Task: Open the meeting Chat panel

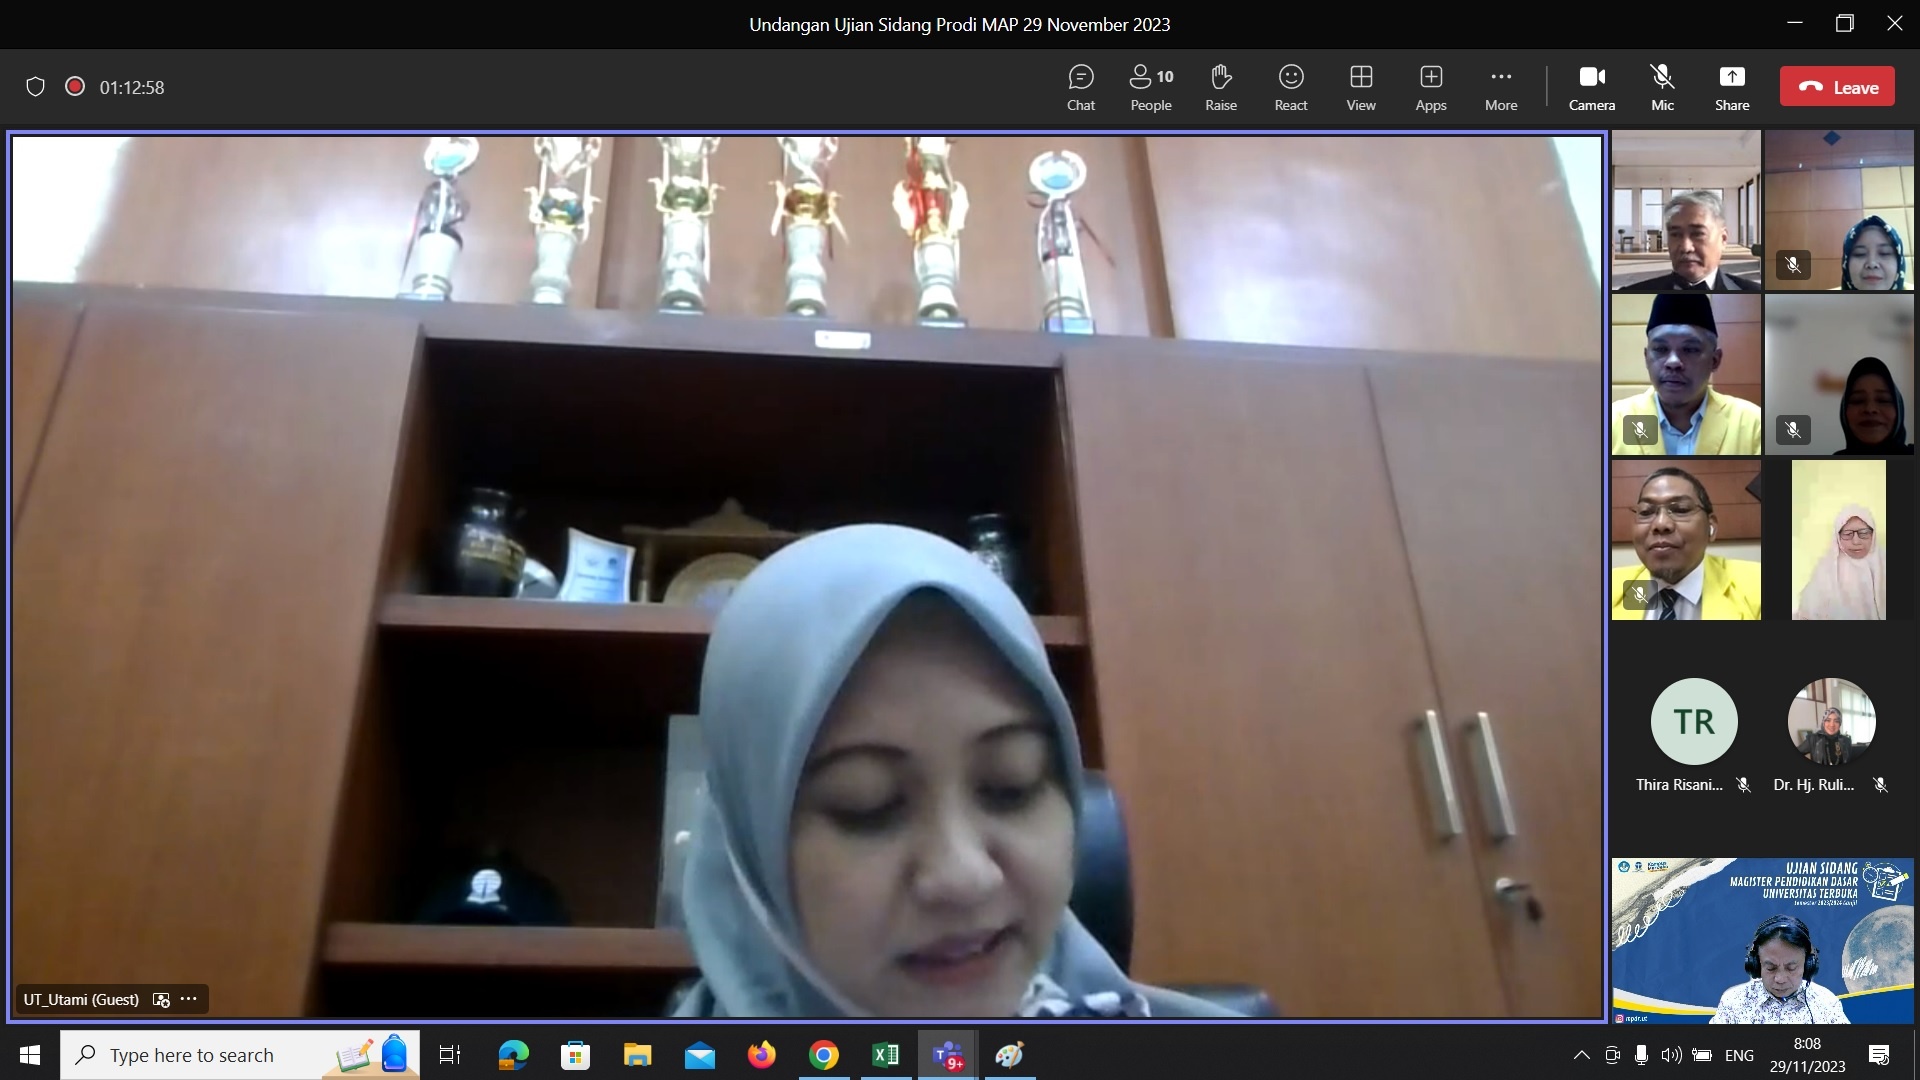Action: [x=1081, y=87]
